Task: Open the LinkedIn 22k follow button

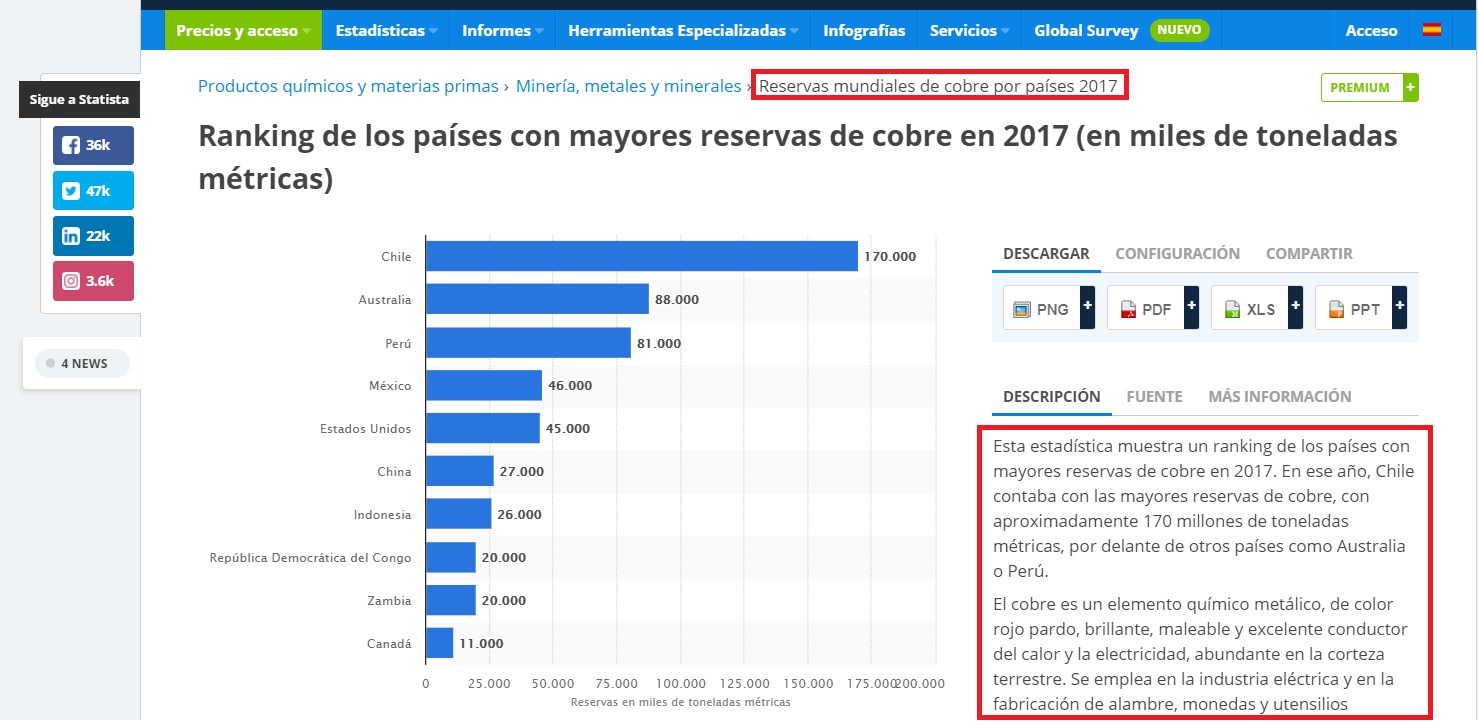Action: click(93, 236)
